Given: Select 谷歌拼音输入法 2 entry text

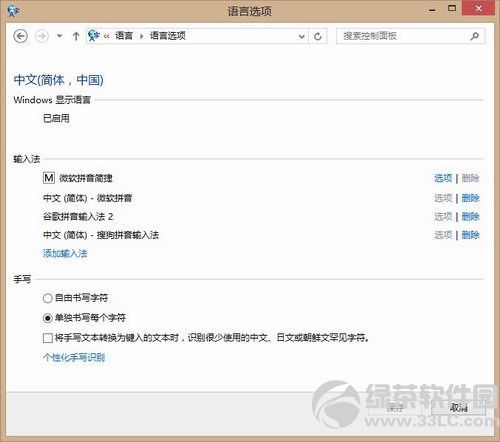Looking at the screenshot, I should (x=78, y=217).
